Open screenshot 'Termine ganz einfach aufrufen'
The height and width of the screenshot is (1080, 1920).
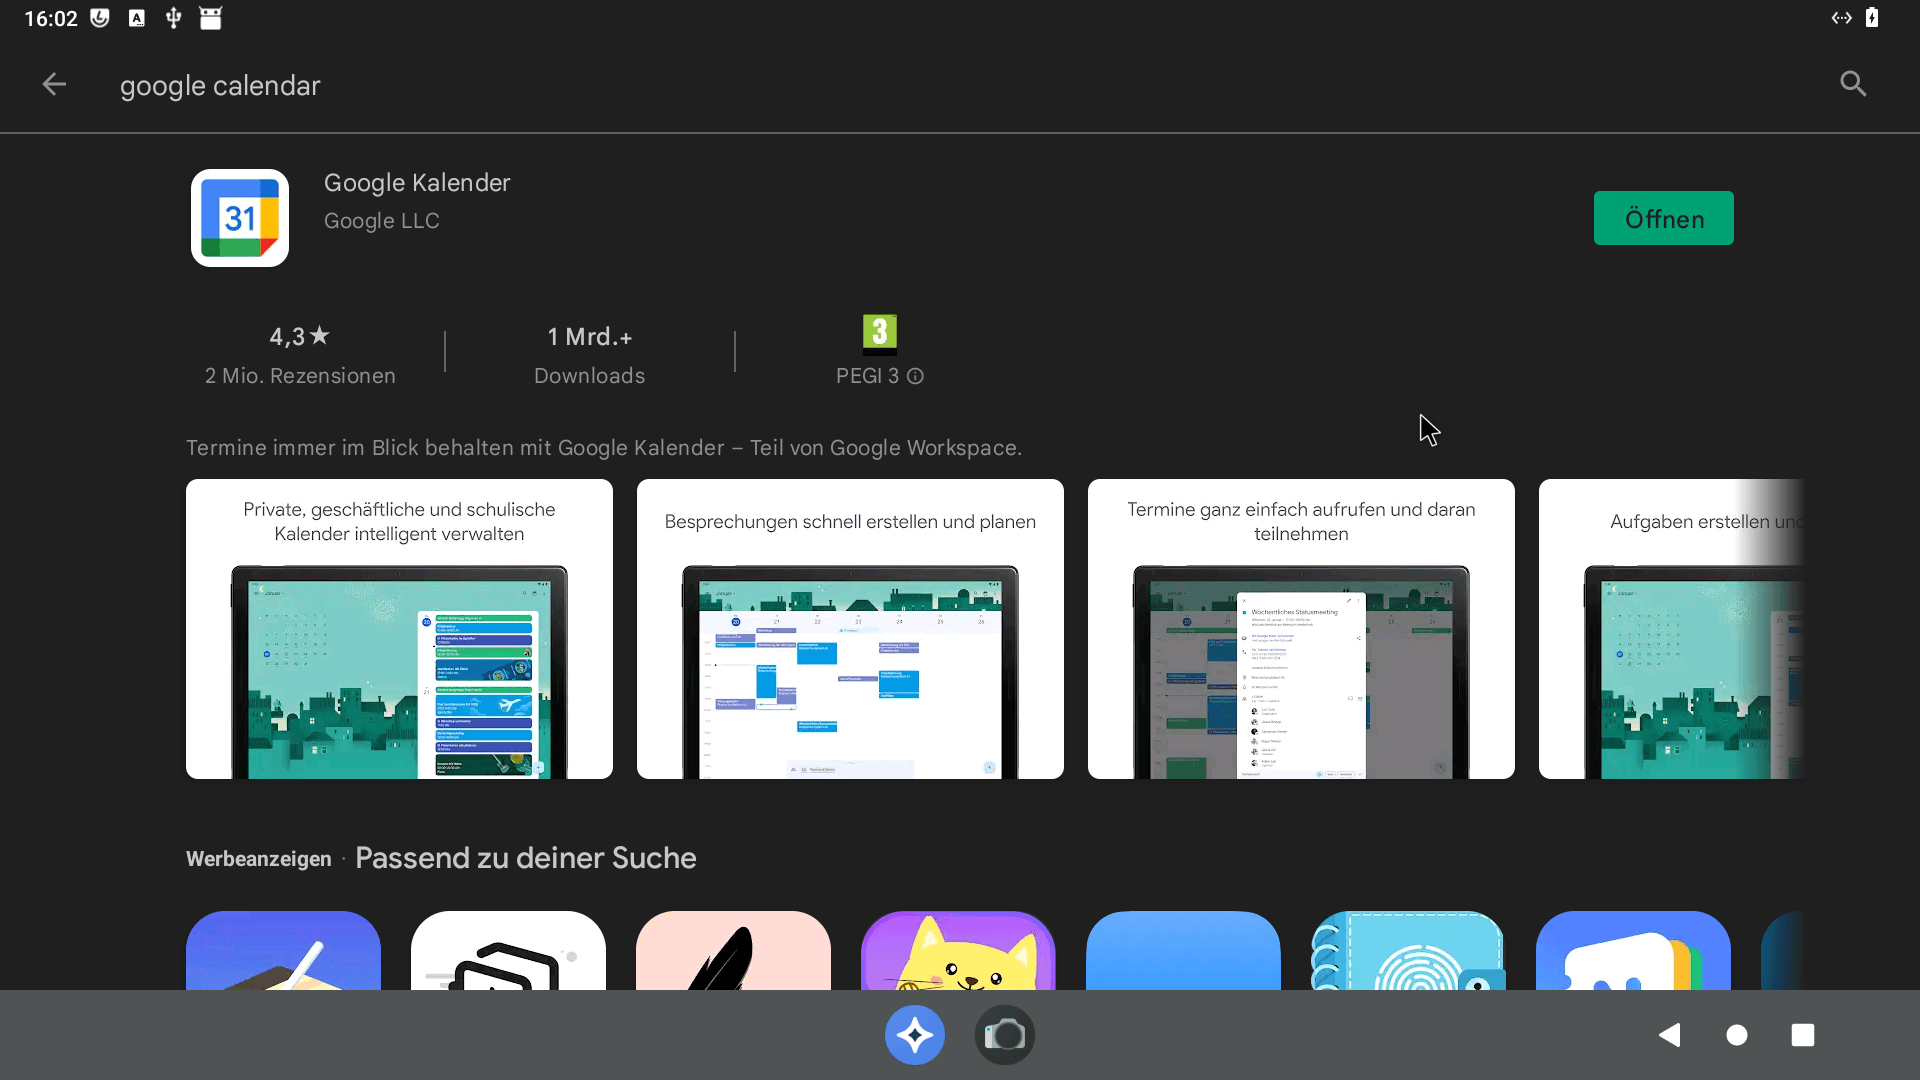point(1301,629)
